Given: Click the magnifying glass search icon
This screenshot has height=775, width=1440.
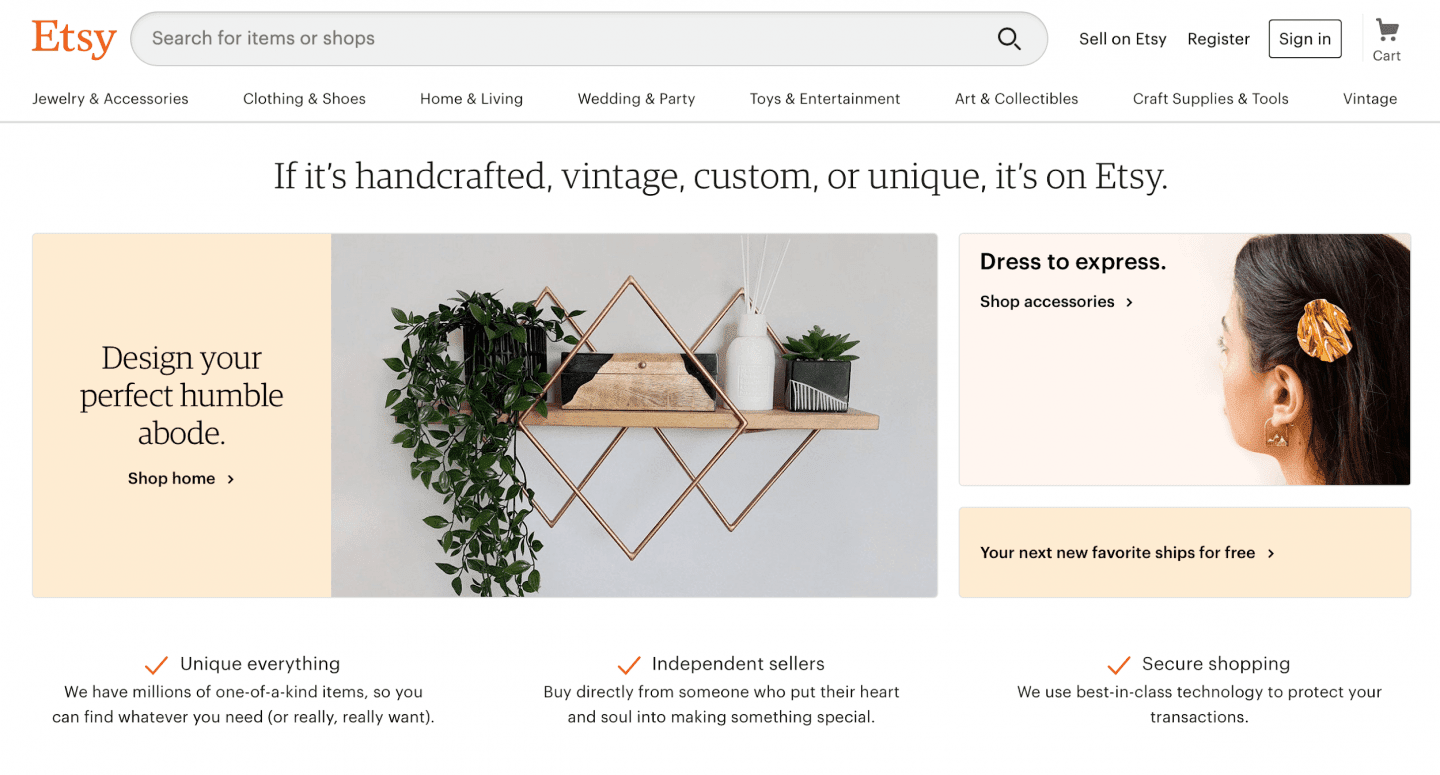Looking at the screenshot, I should [1009, 39].
